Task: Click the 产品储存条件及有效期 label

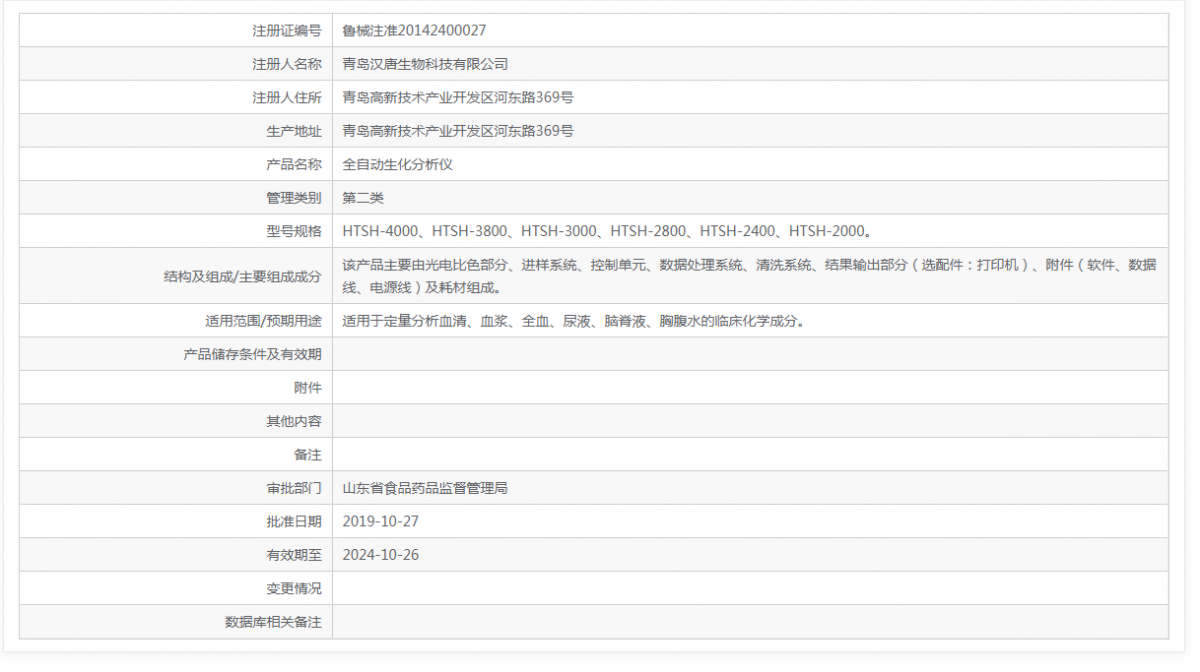Action: (253, 354)
